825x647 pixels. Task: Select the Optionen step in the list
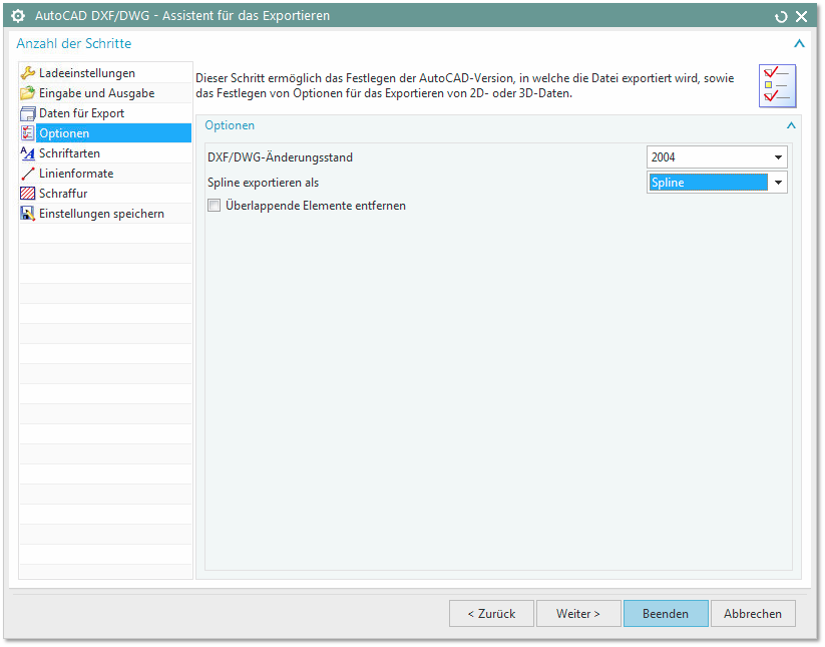pos(105,133)
